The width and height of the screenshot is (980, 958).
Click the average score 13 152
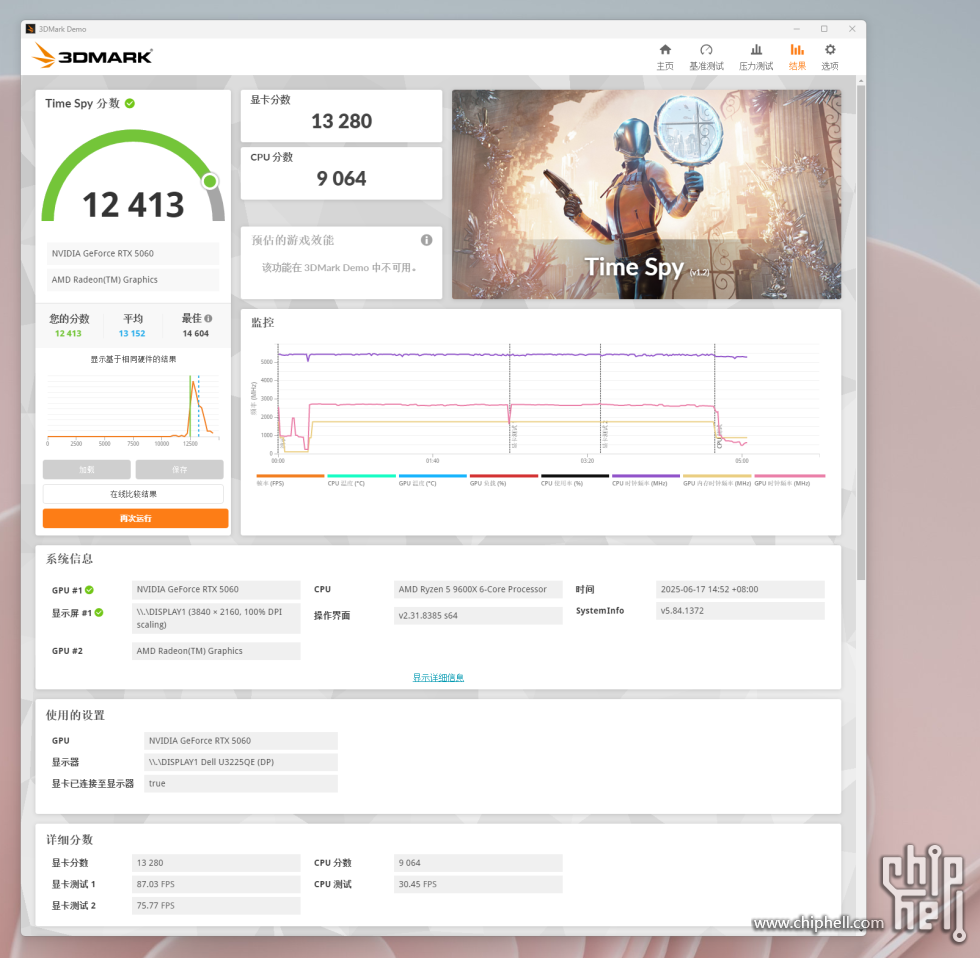point(132,333)
